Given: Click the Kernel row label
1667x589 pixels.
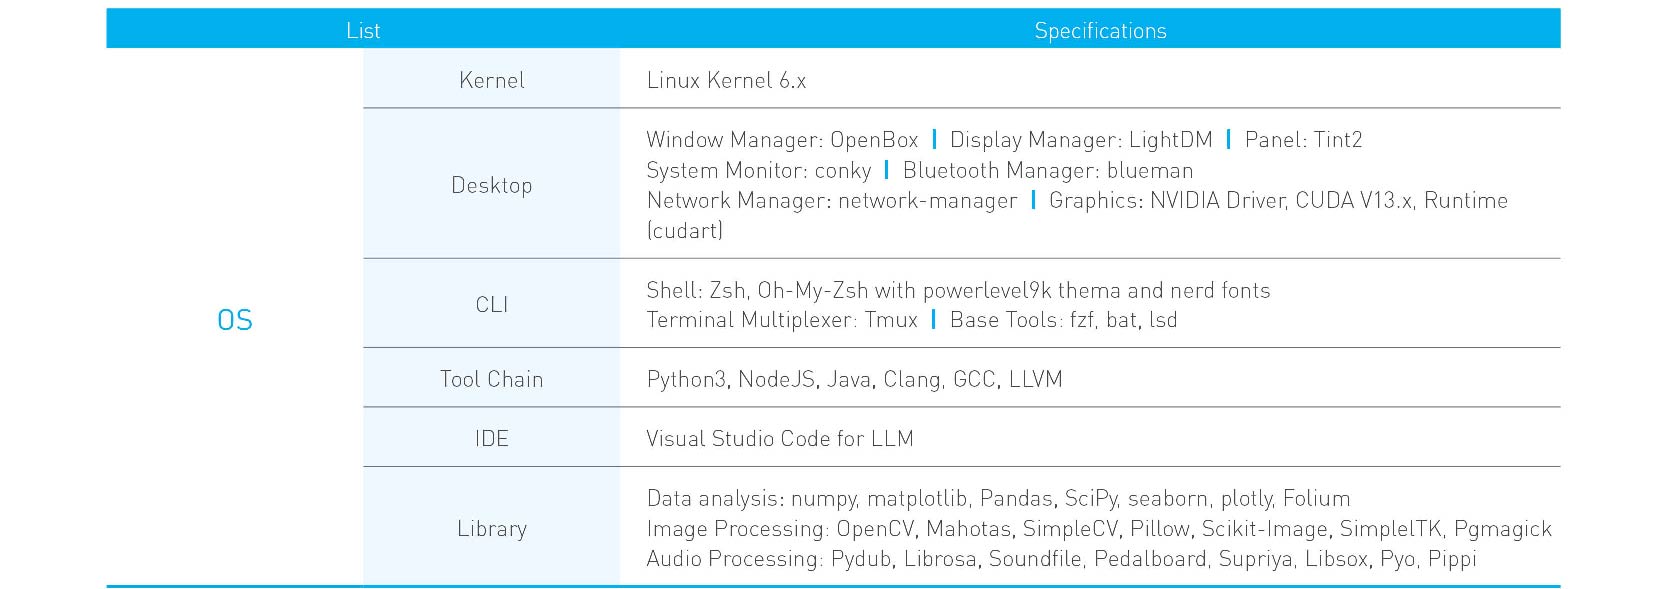Looking at the screenshot, I should pyautogui.click(x=491, y=80).
